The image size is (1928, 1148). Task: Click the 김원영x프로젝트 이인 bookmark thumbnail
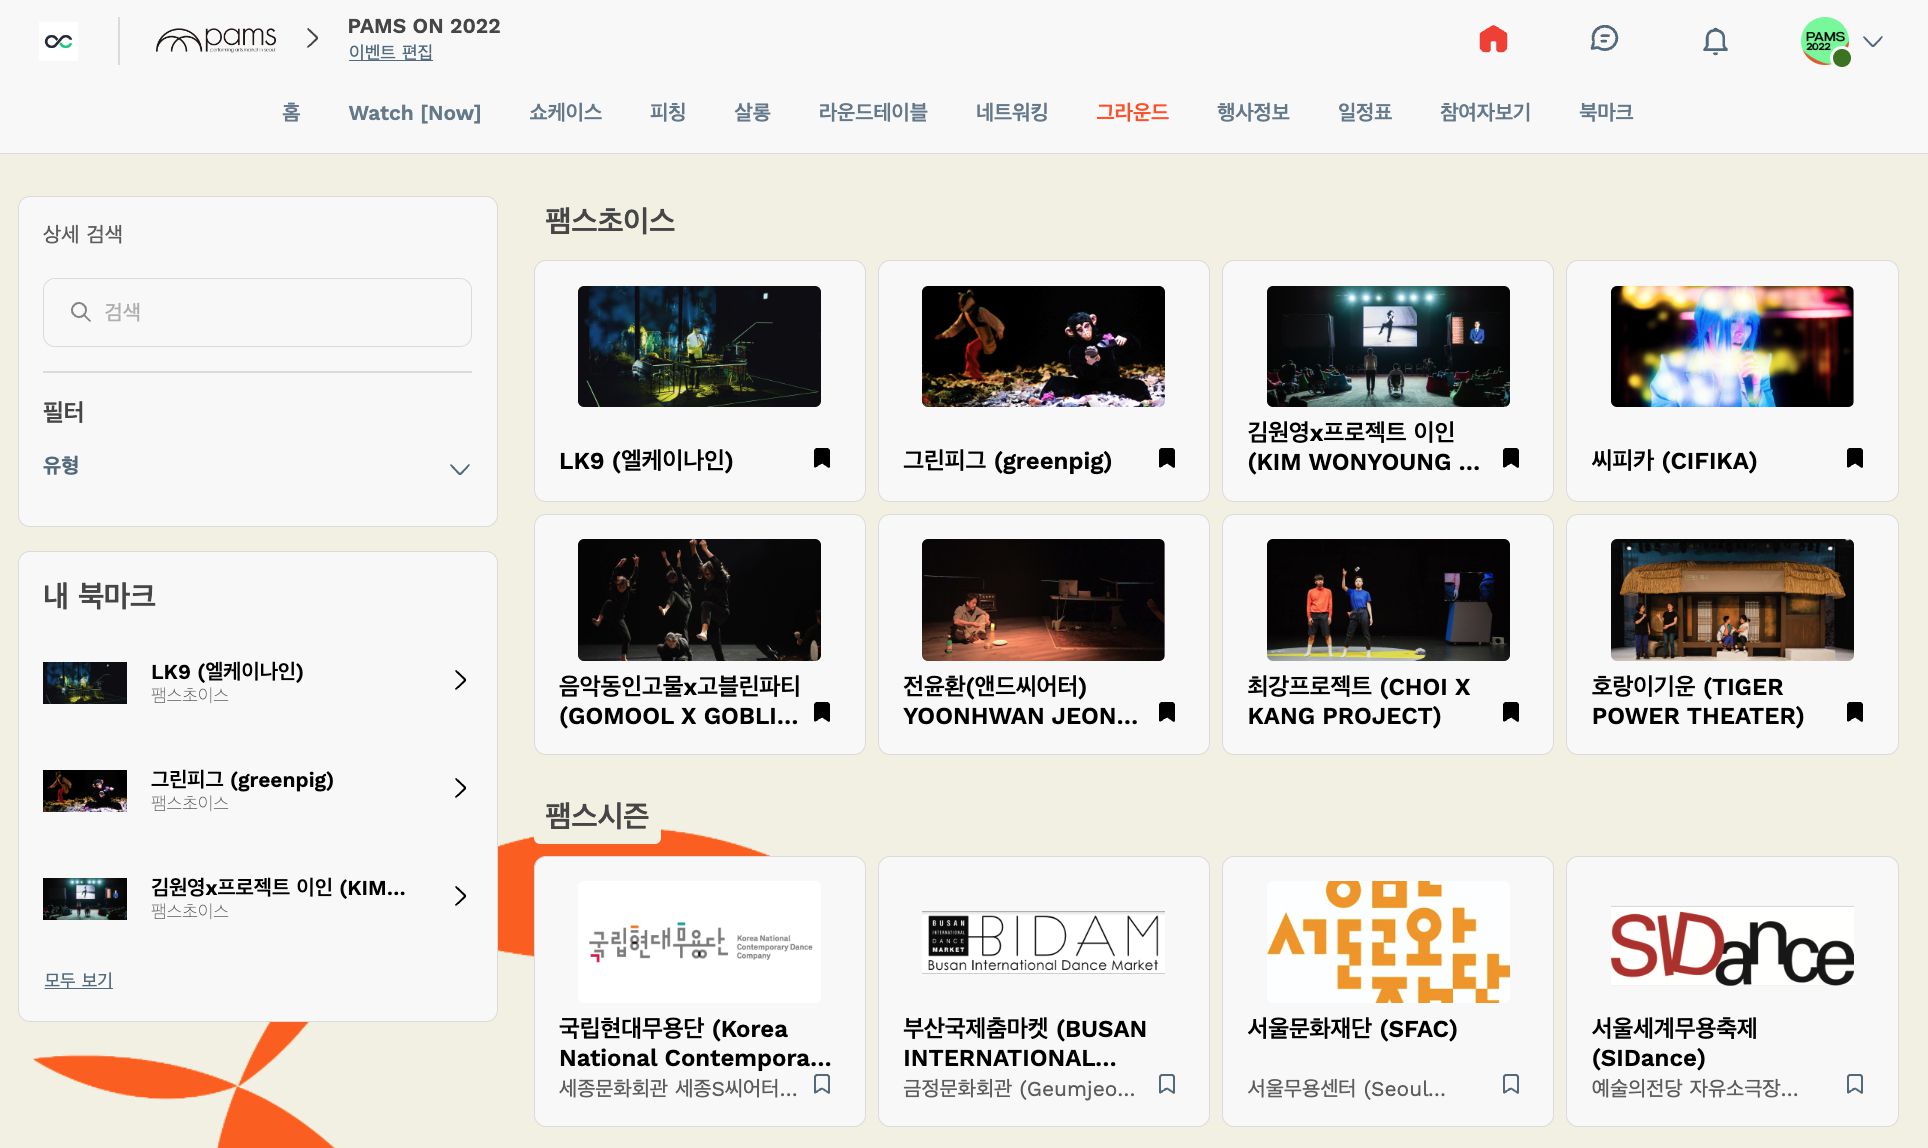click(x=85, y=899)
